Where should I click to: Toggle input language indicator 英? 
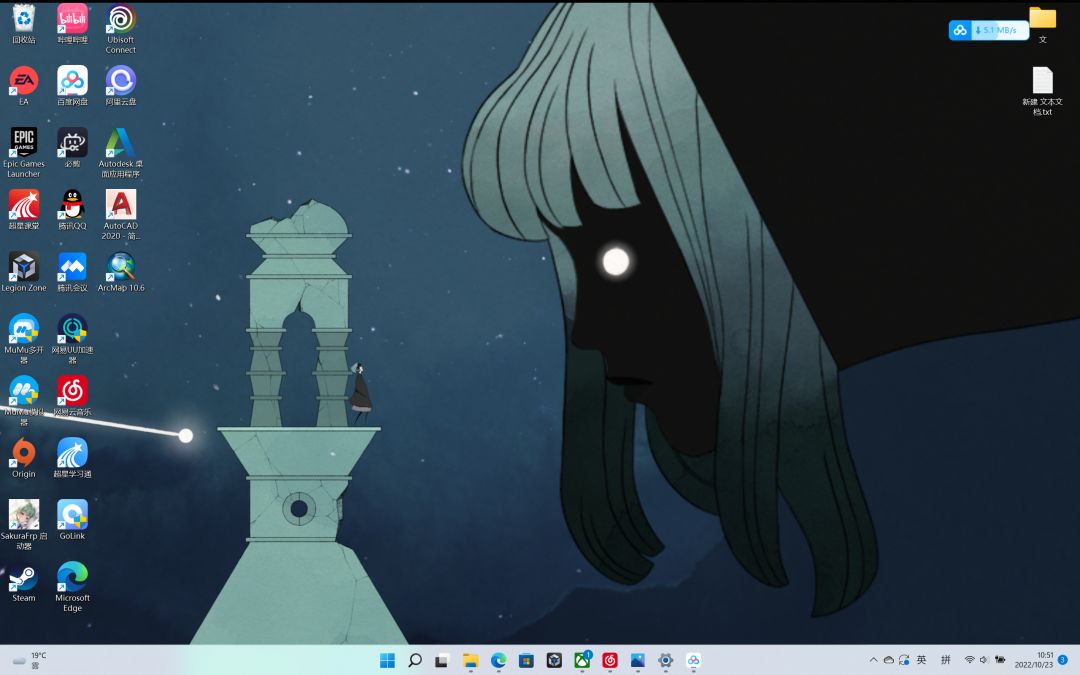click(x=922, y=660)
